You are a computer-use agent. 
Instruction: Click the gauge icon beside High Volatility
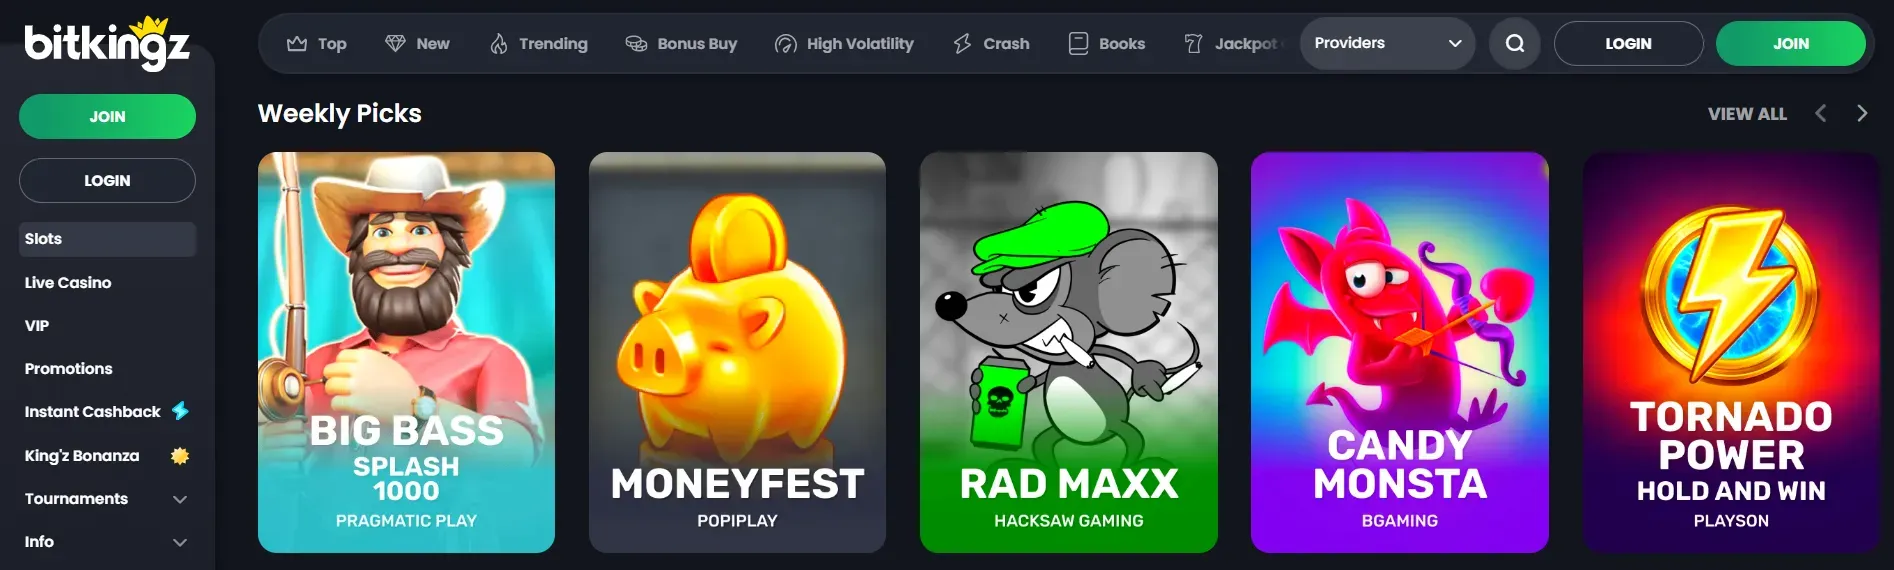tap(786, 43)
